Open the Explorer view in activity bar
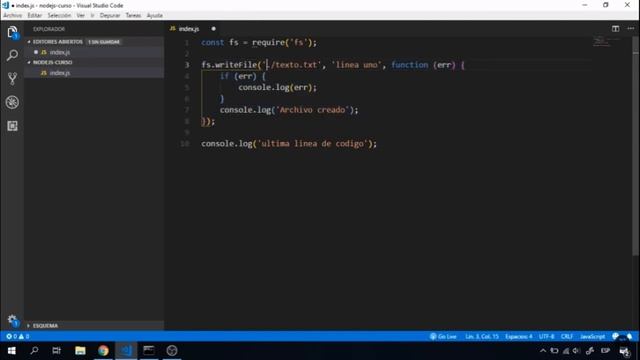Image resolution: width=640 pixels, height=360 pixels. tap(12, 32)
